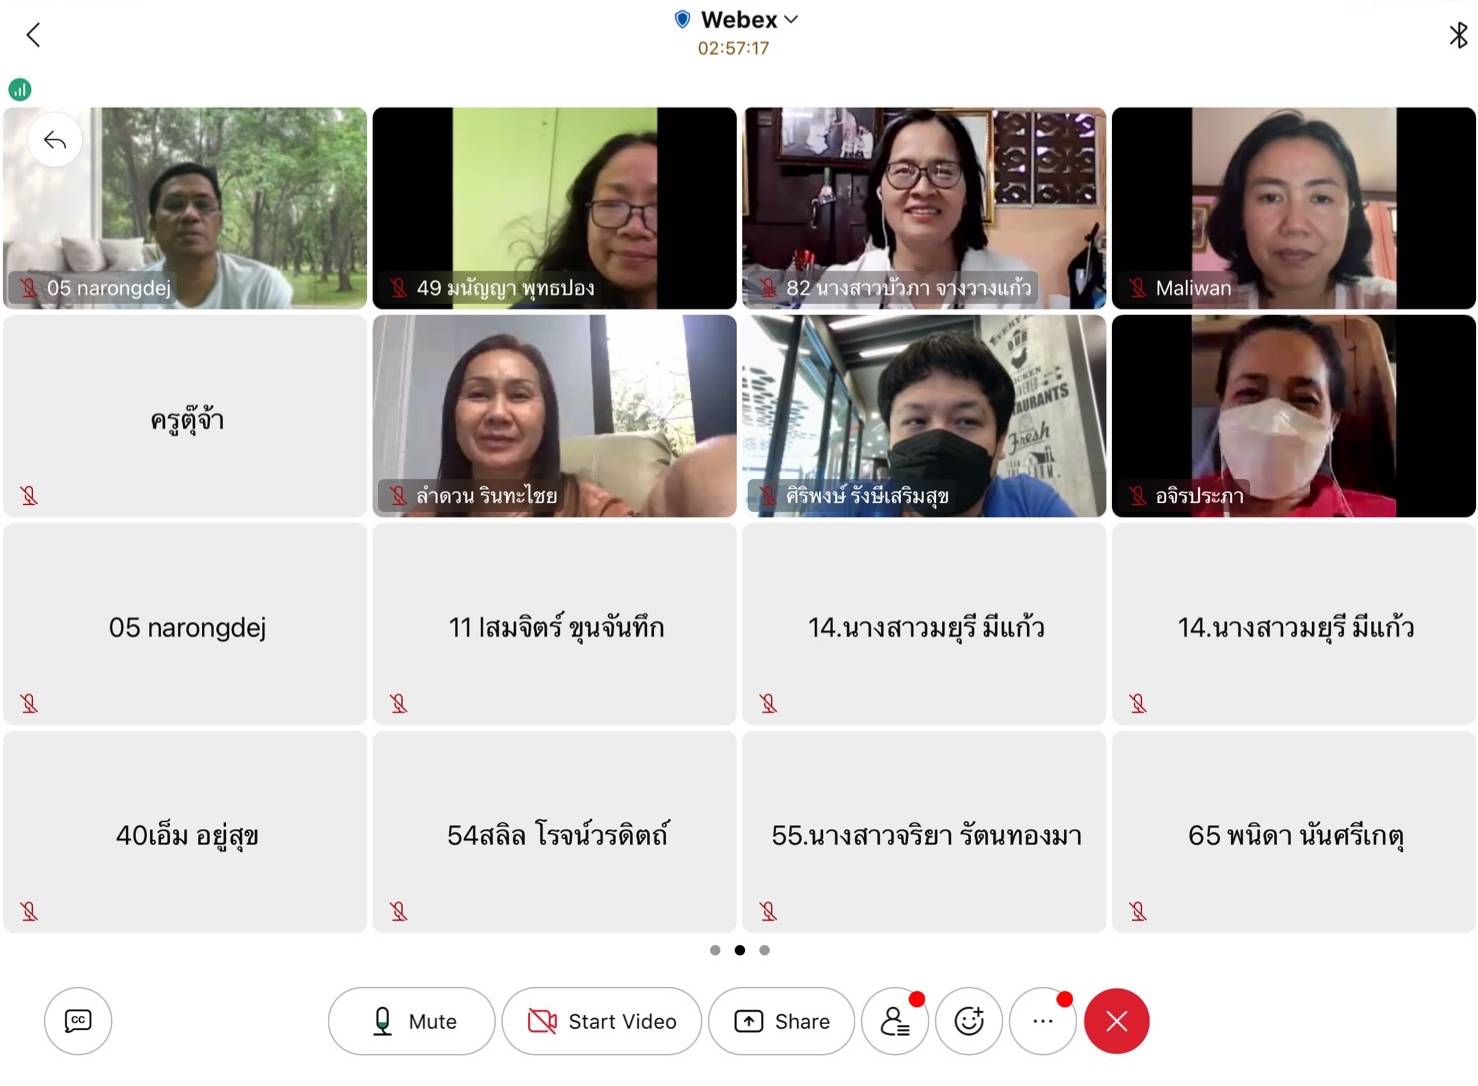Select the ครูตุ๊จ้า participant tile
This screenshot has height=1086, width=1478.
tap(185, 416)
